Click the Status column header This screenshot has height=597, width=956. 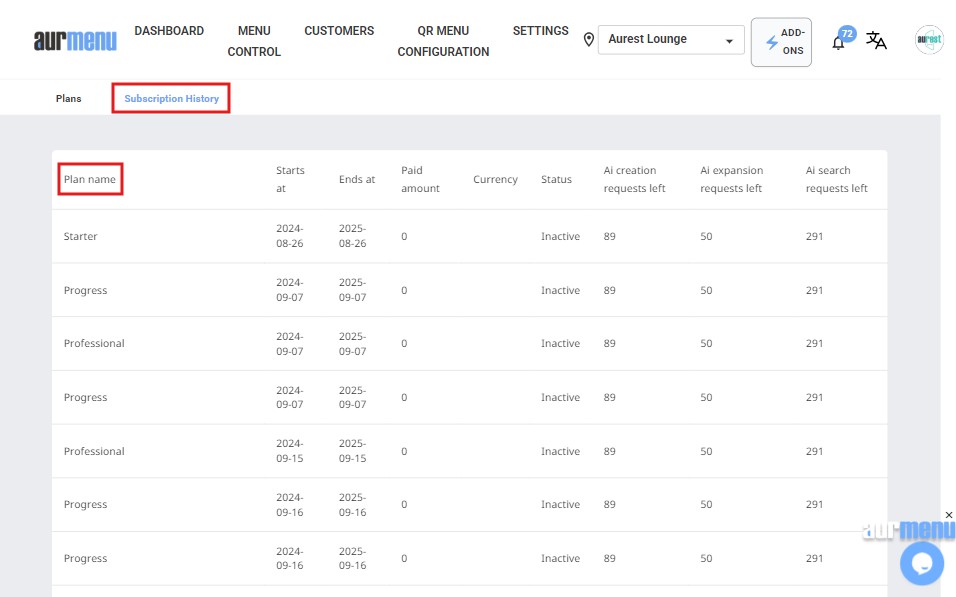556,180
